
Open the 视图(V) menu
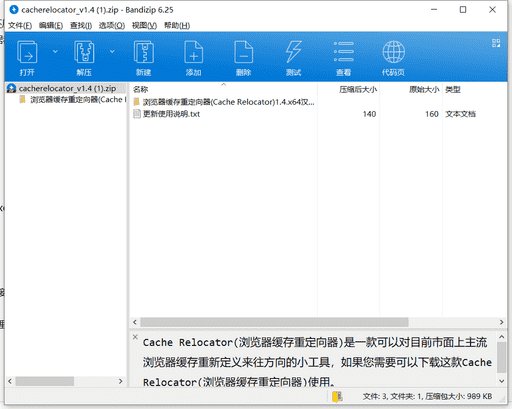(x=144, y=25)
